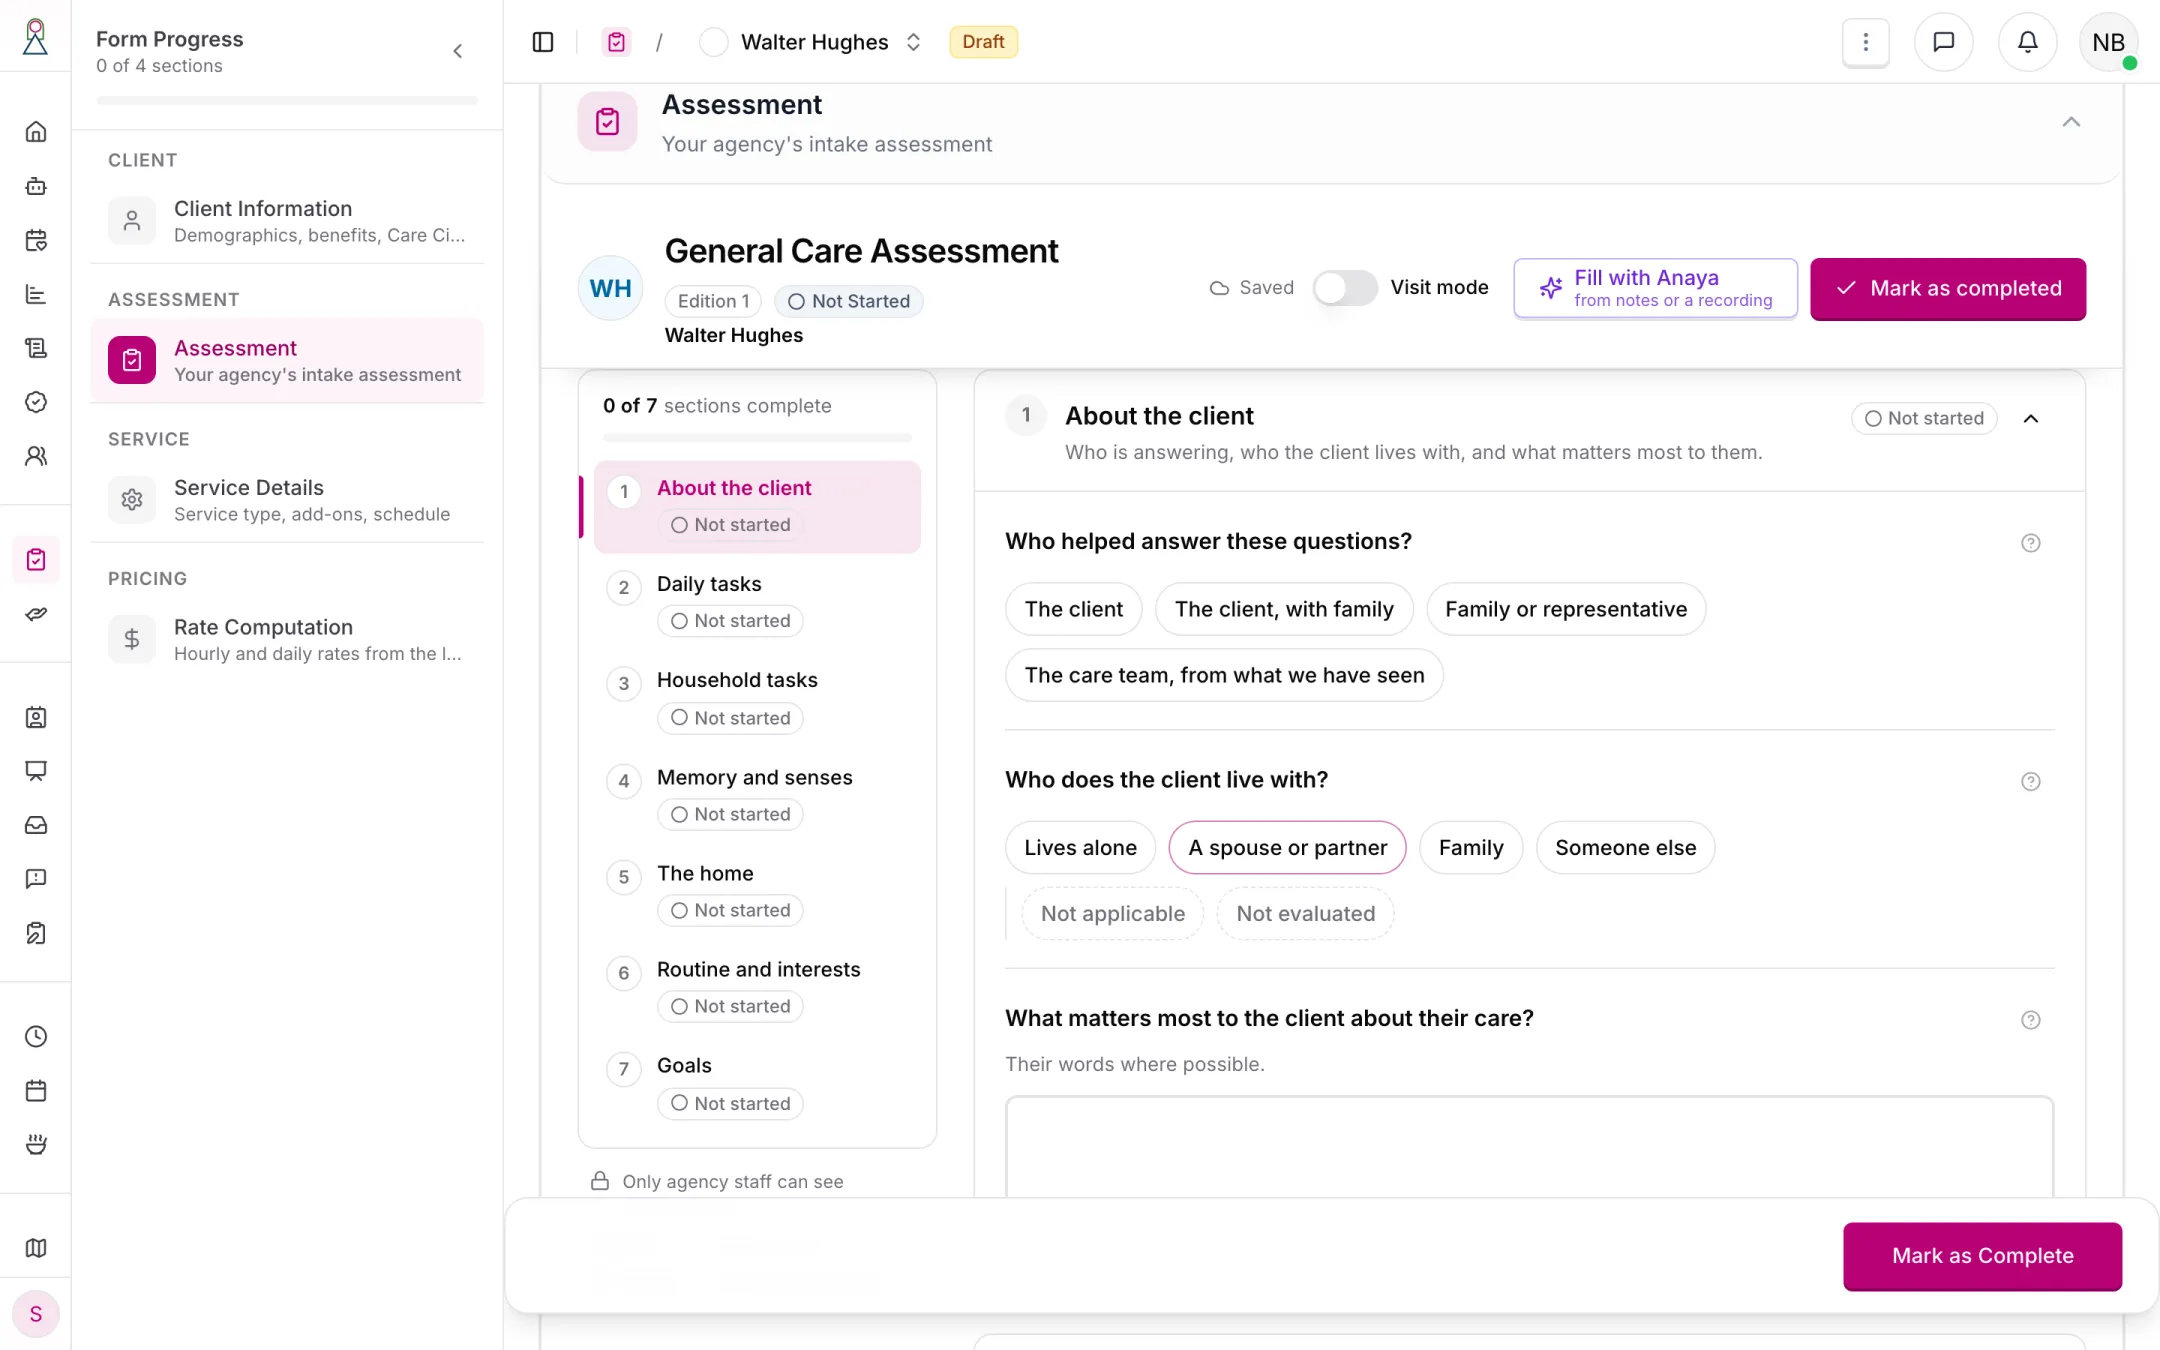This screenshot has height=1350, width=2160.
Task: Click help icon for 'Who does the client live with'
Action: [2030, 782]
